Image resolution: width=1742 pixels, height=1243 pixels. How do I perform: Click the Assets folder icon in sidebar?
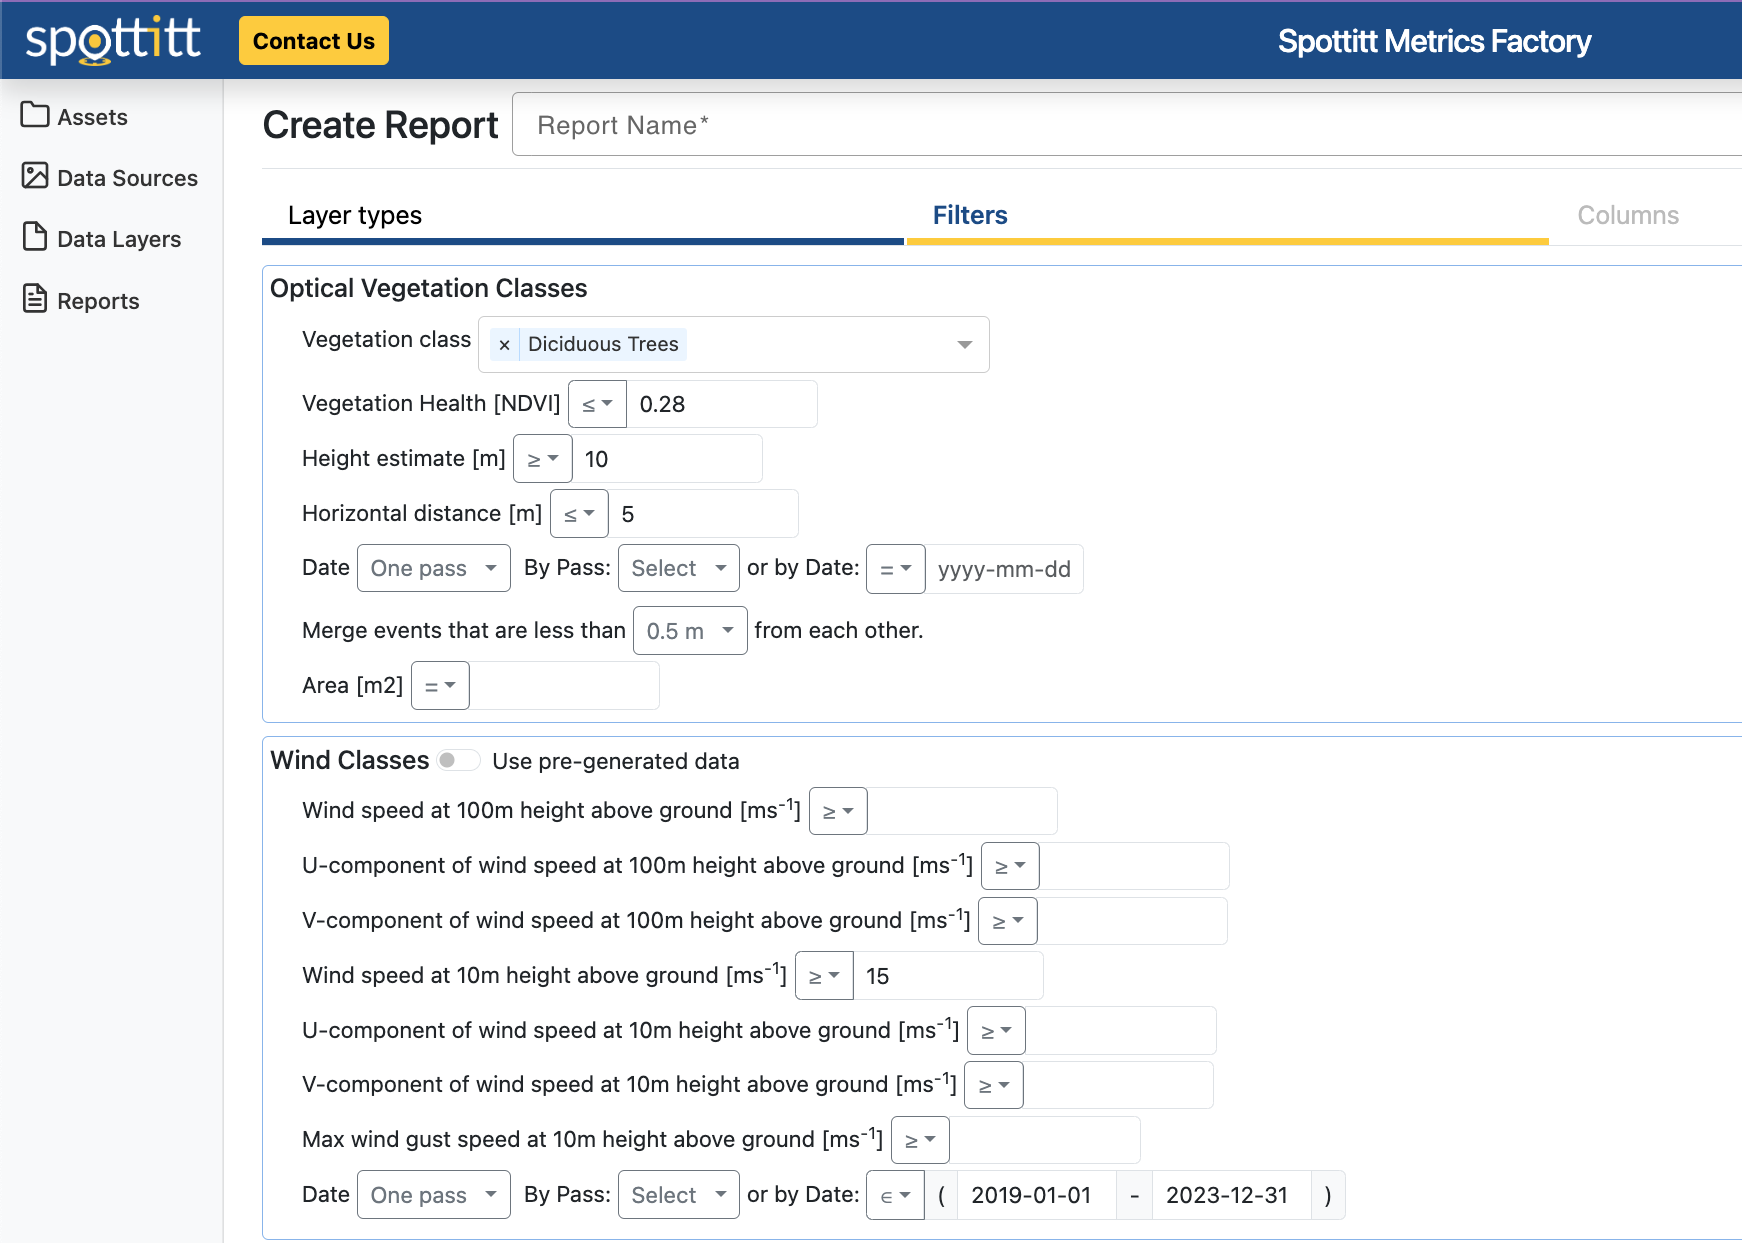coord(35,116)
